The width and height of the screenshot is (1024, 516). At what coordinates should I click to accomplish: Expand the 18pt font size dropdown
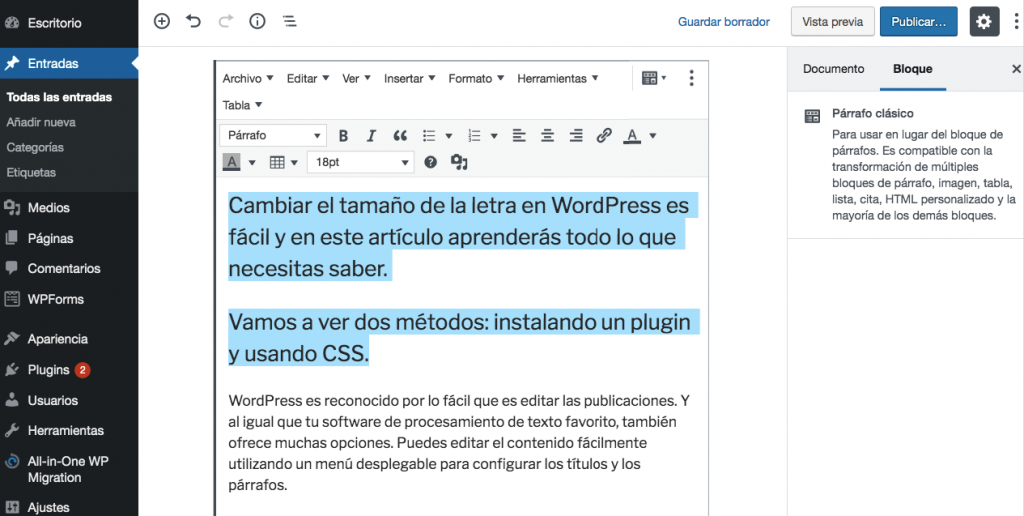tap(360, 162)
